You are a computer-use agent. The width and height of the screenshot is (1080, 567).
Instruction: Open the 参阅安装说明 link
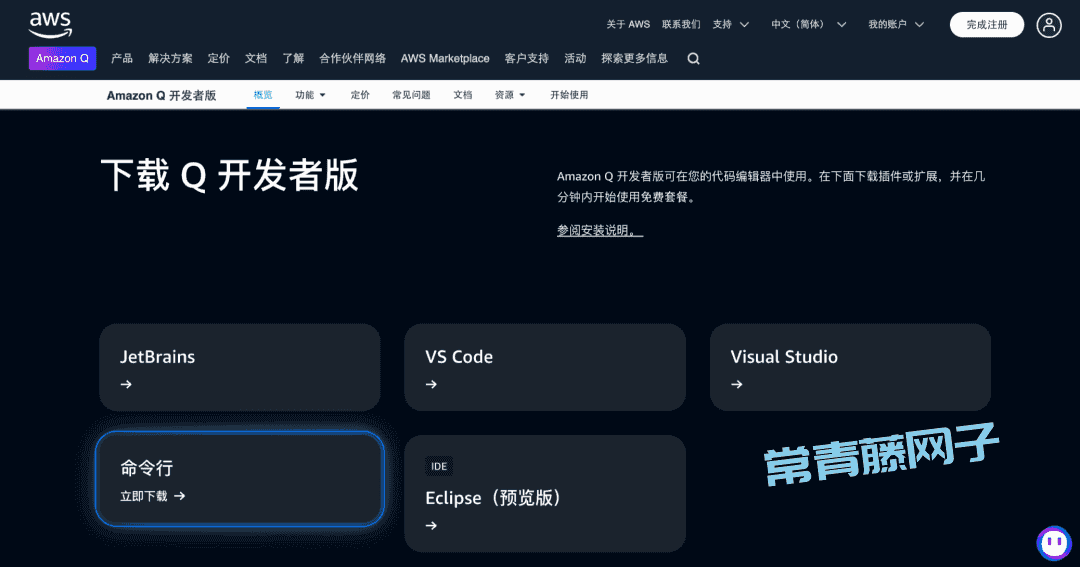[600, 231]
